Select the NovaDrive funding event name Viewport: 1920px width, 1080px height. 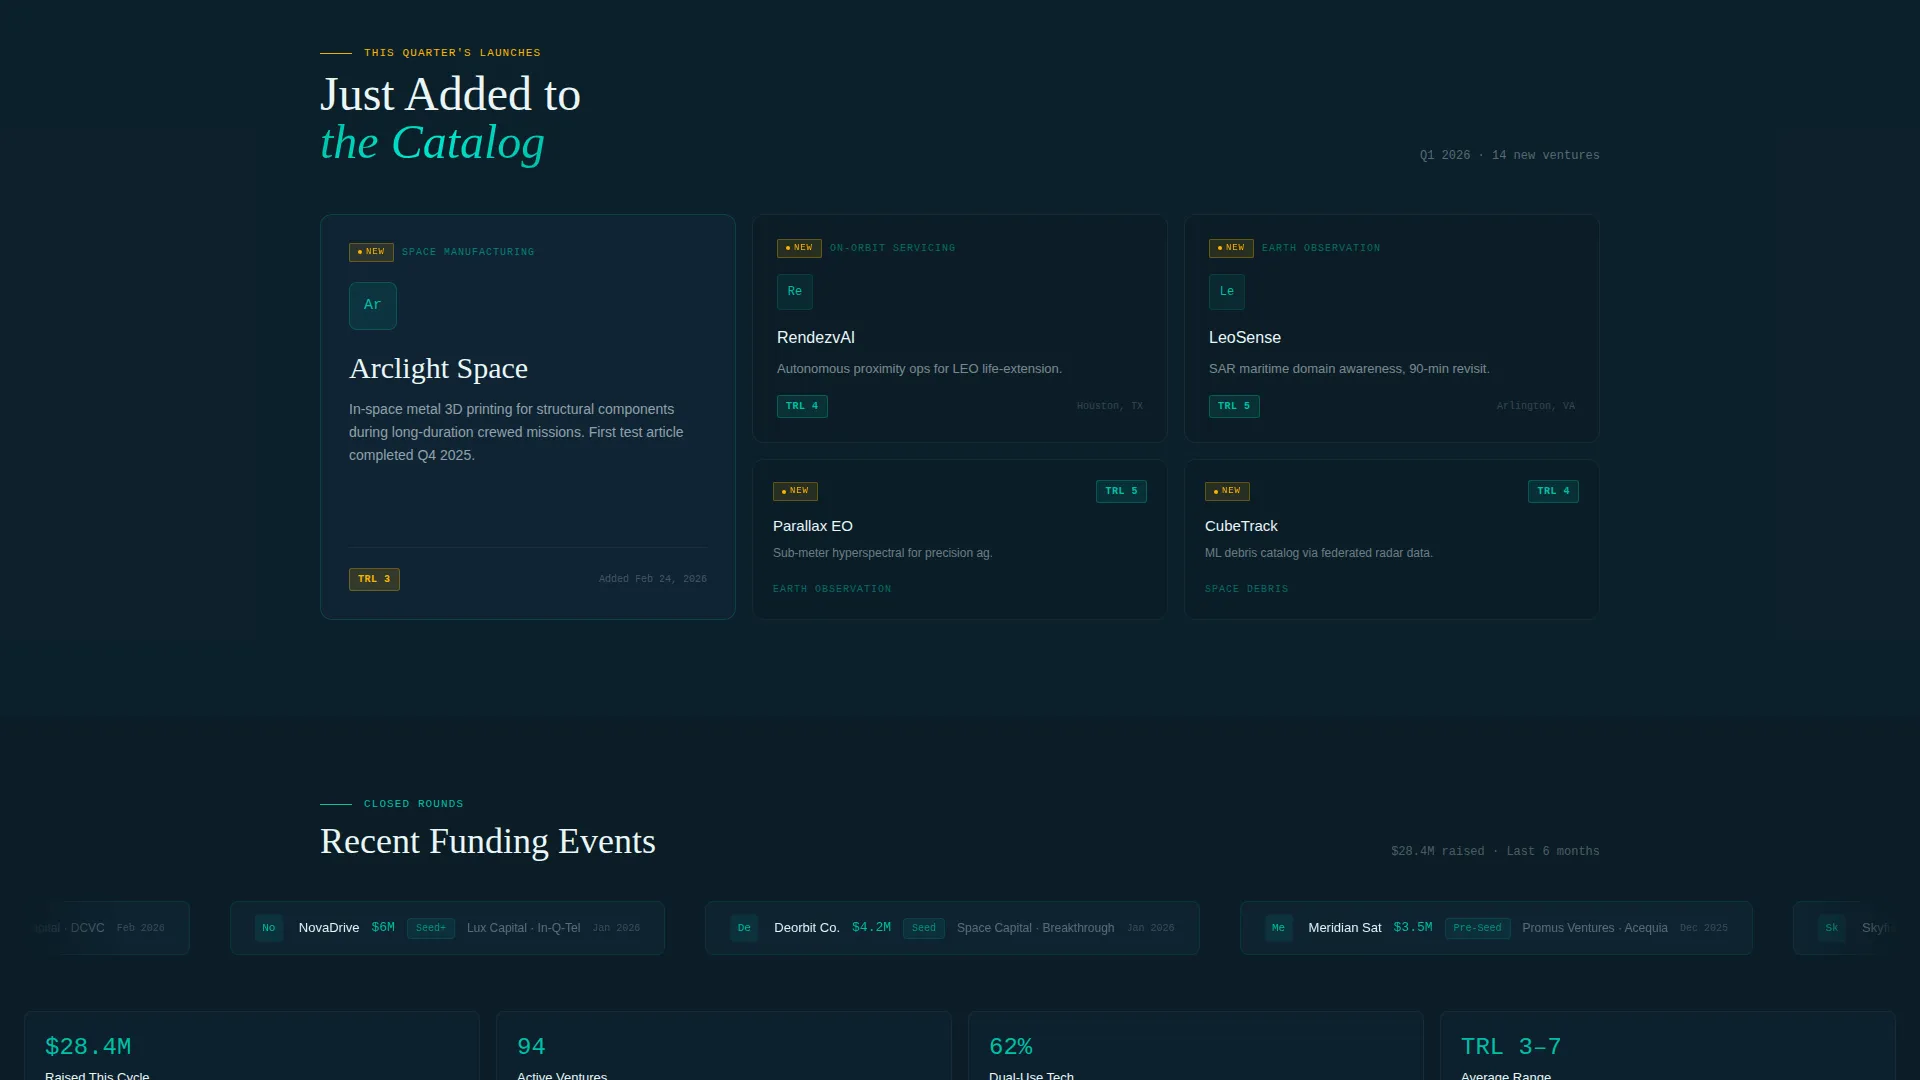(x=329, y=928)
